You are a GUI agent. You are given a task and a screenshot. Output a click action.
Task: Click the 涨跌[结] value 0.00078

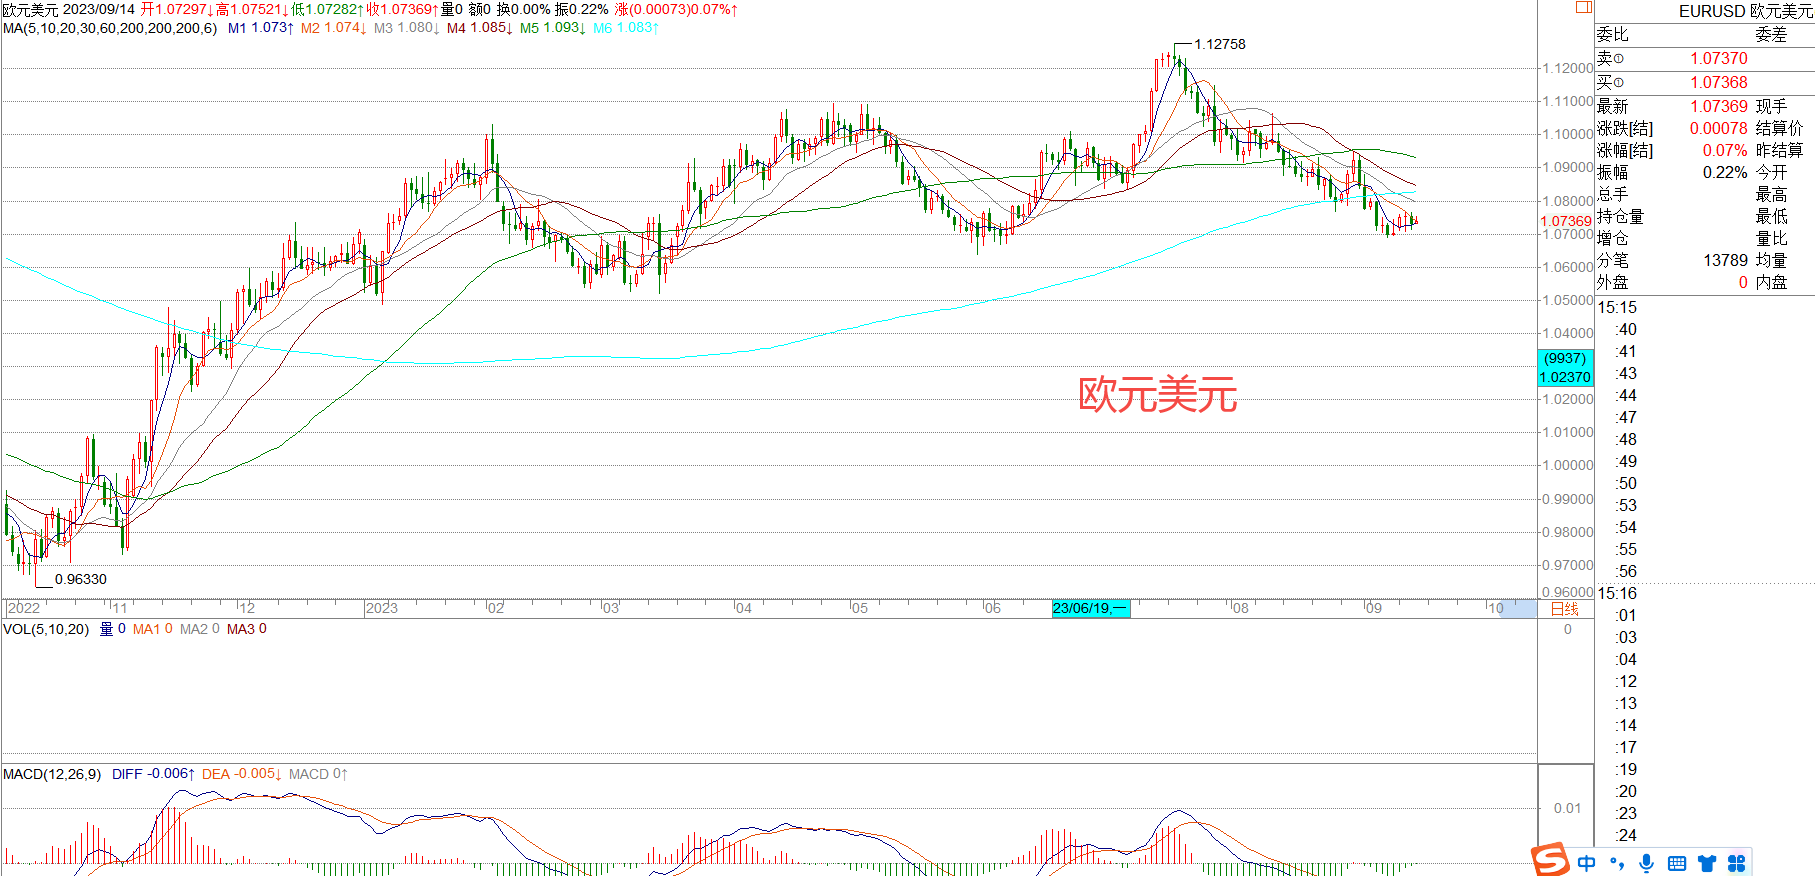pyautogui.click(x=1719, y=128)
